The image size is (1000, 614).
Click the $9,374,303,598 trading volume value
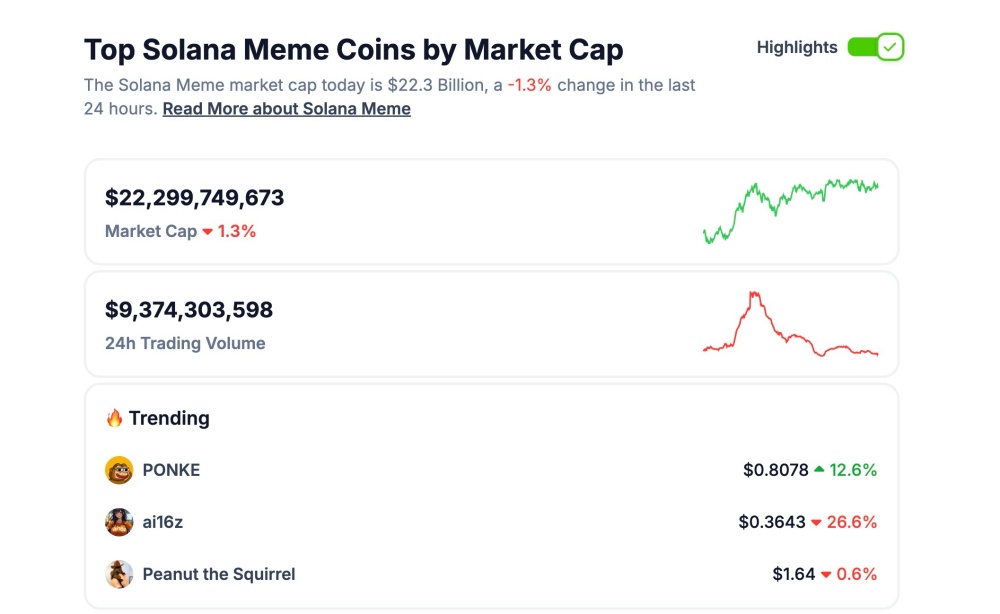(189, 310)
